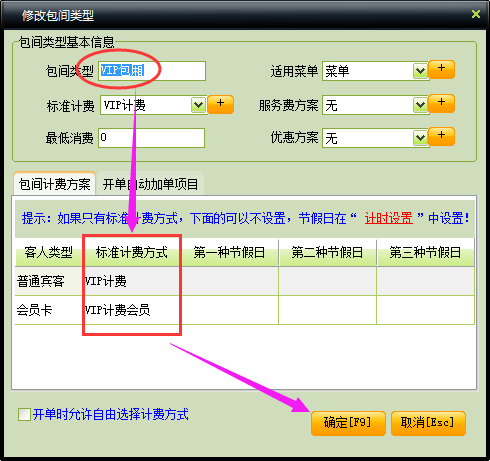Click the 包间类型 text field
Image resolution: width=490 pixels, height=461 pixels.
coord(152,71)
